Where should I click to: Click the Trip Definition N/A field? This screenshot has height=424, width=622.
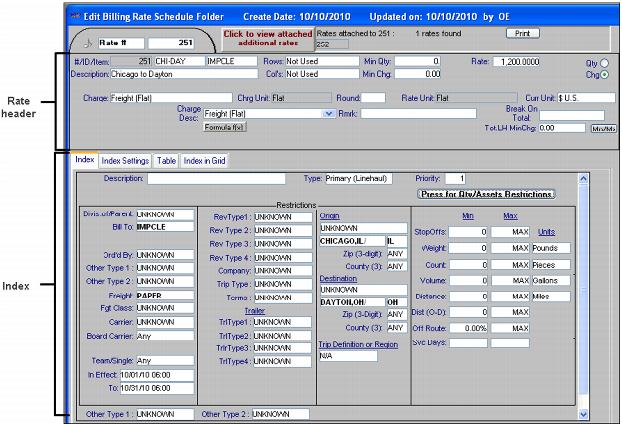(x=348, y=356)
